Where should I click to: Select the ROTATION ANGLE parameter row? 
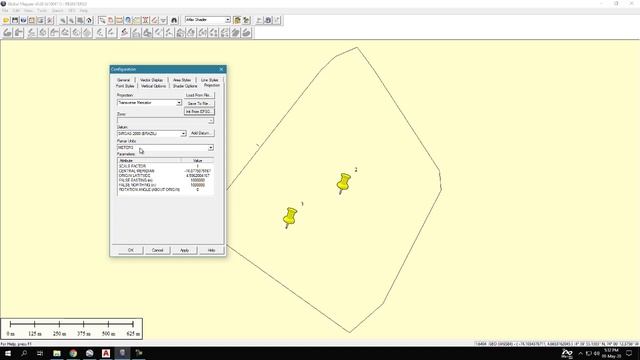click(165, 190)
